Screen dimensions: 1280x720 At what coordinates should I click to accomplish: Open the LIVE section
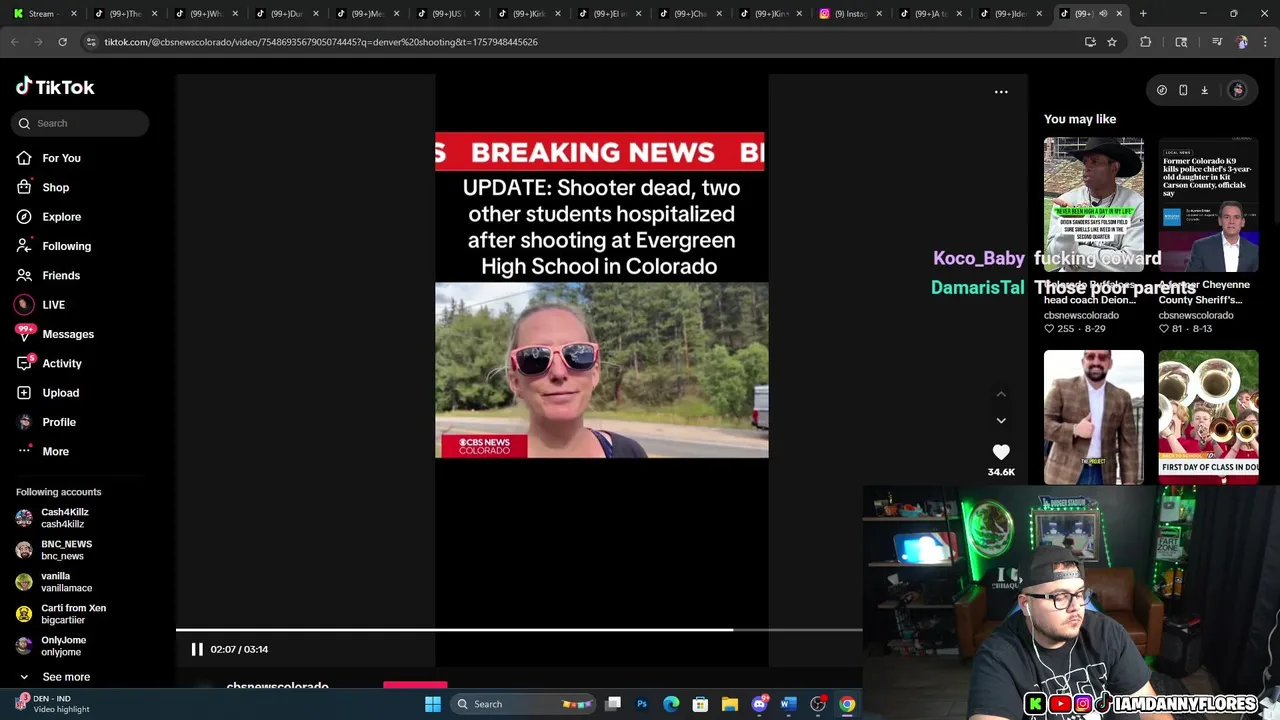(53, 305)
